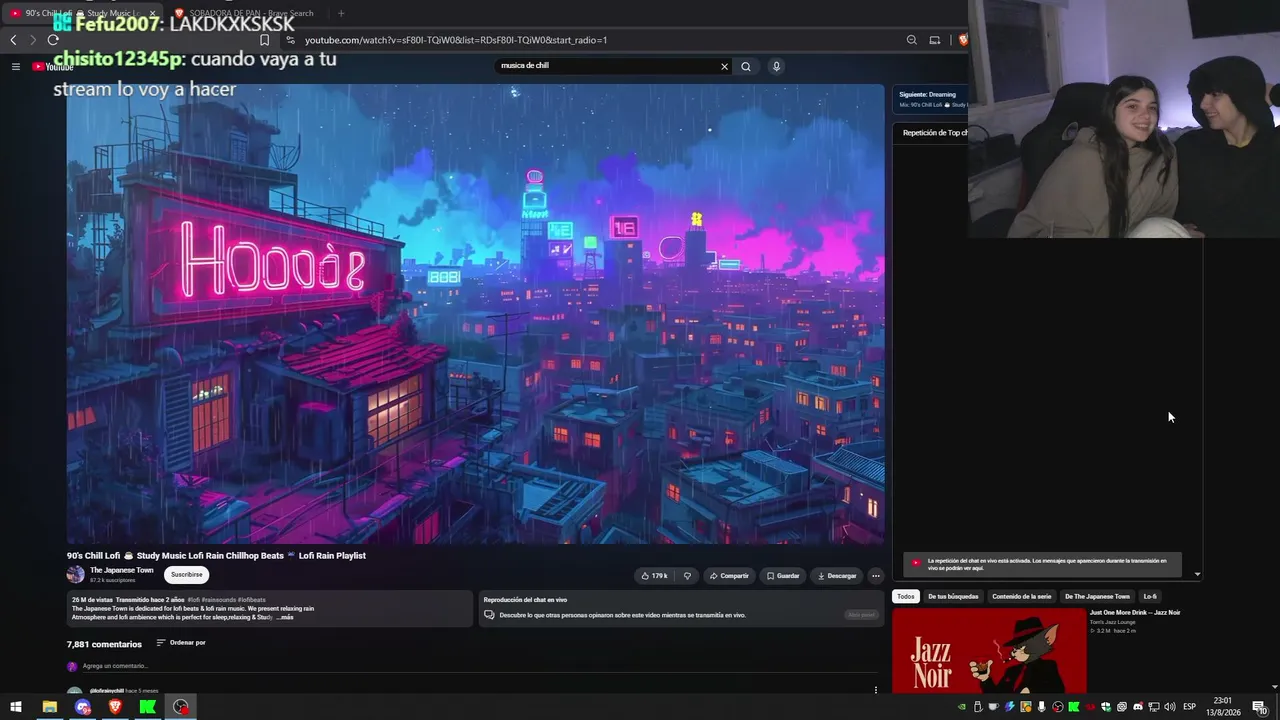This screenshot has width=1280, height=720.
Task: Select the Todos filter chip
Action: coord(905,596)
